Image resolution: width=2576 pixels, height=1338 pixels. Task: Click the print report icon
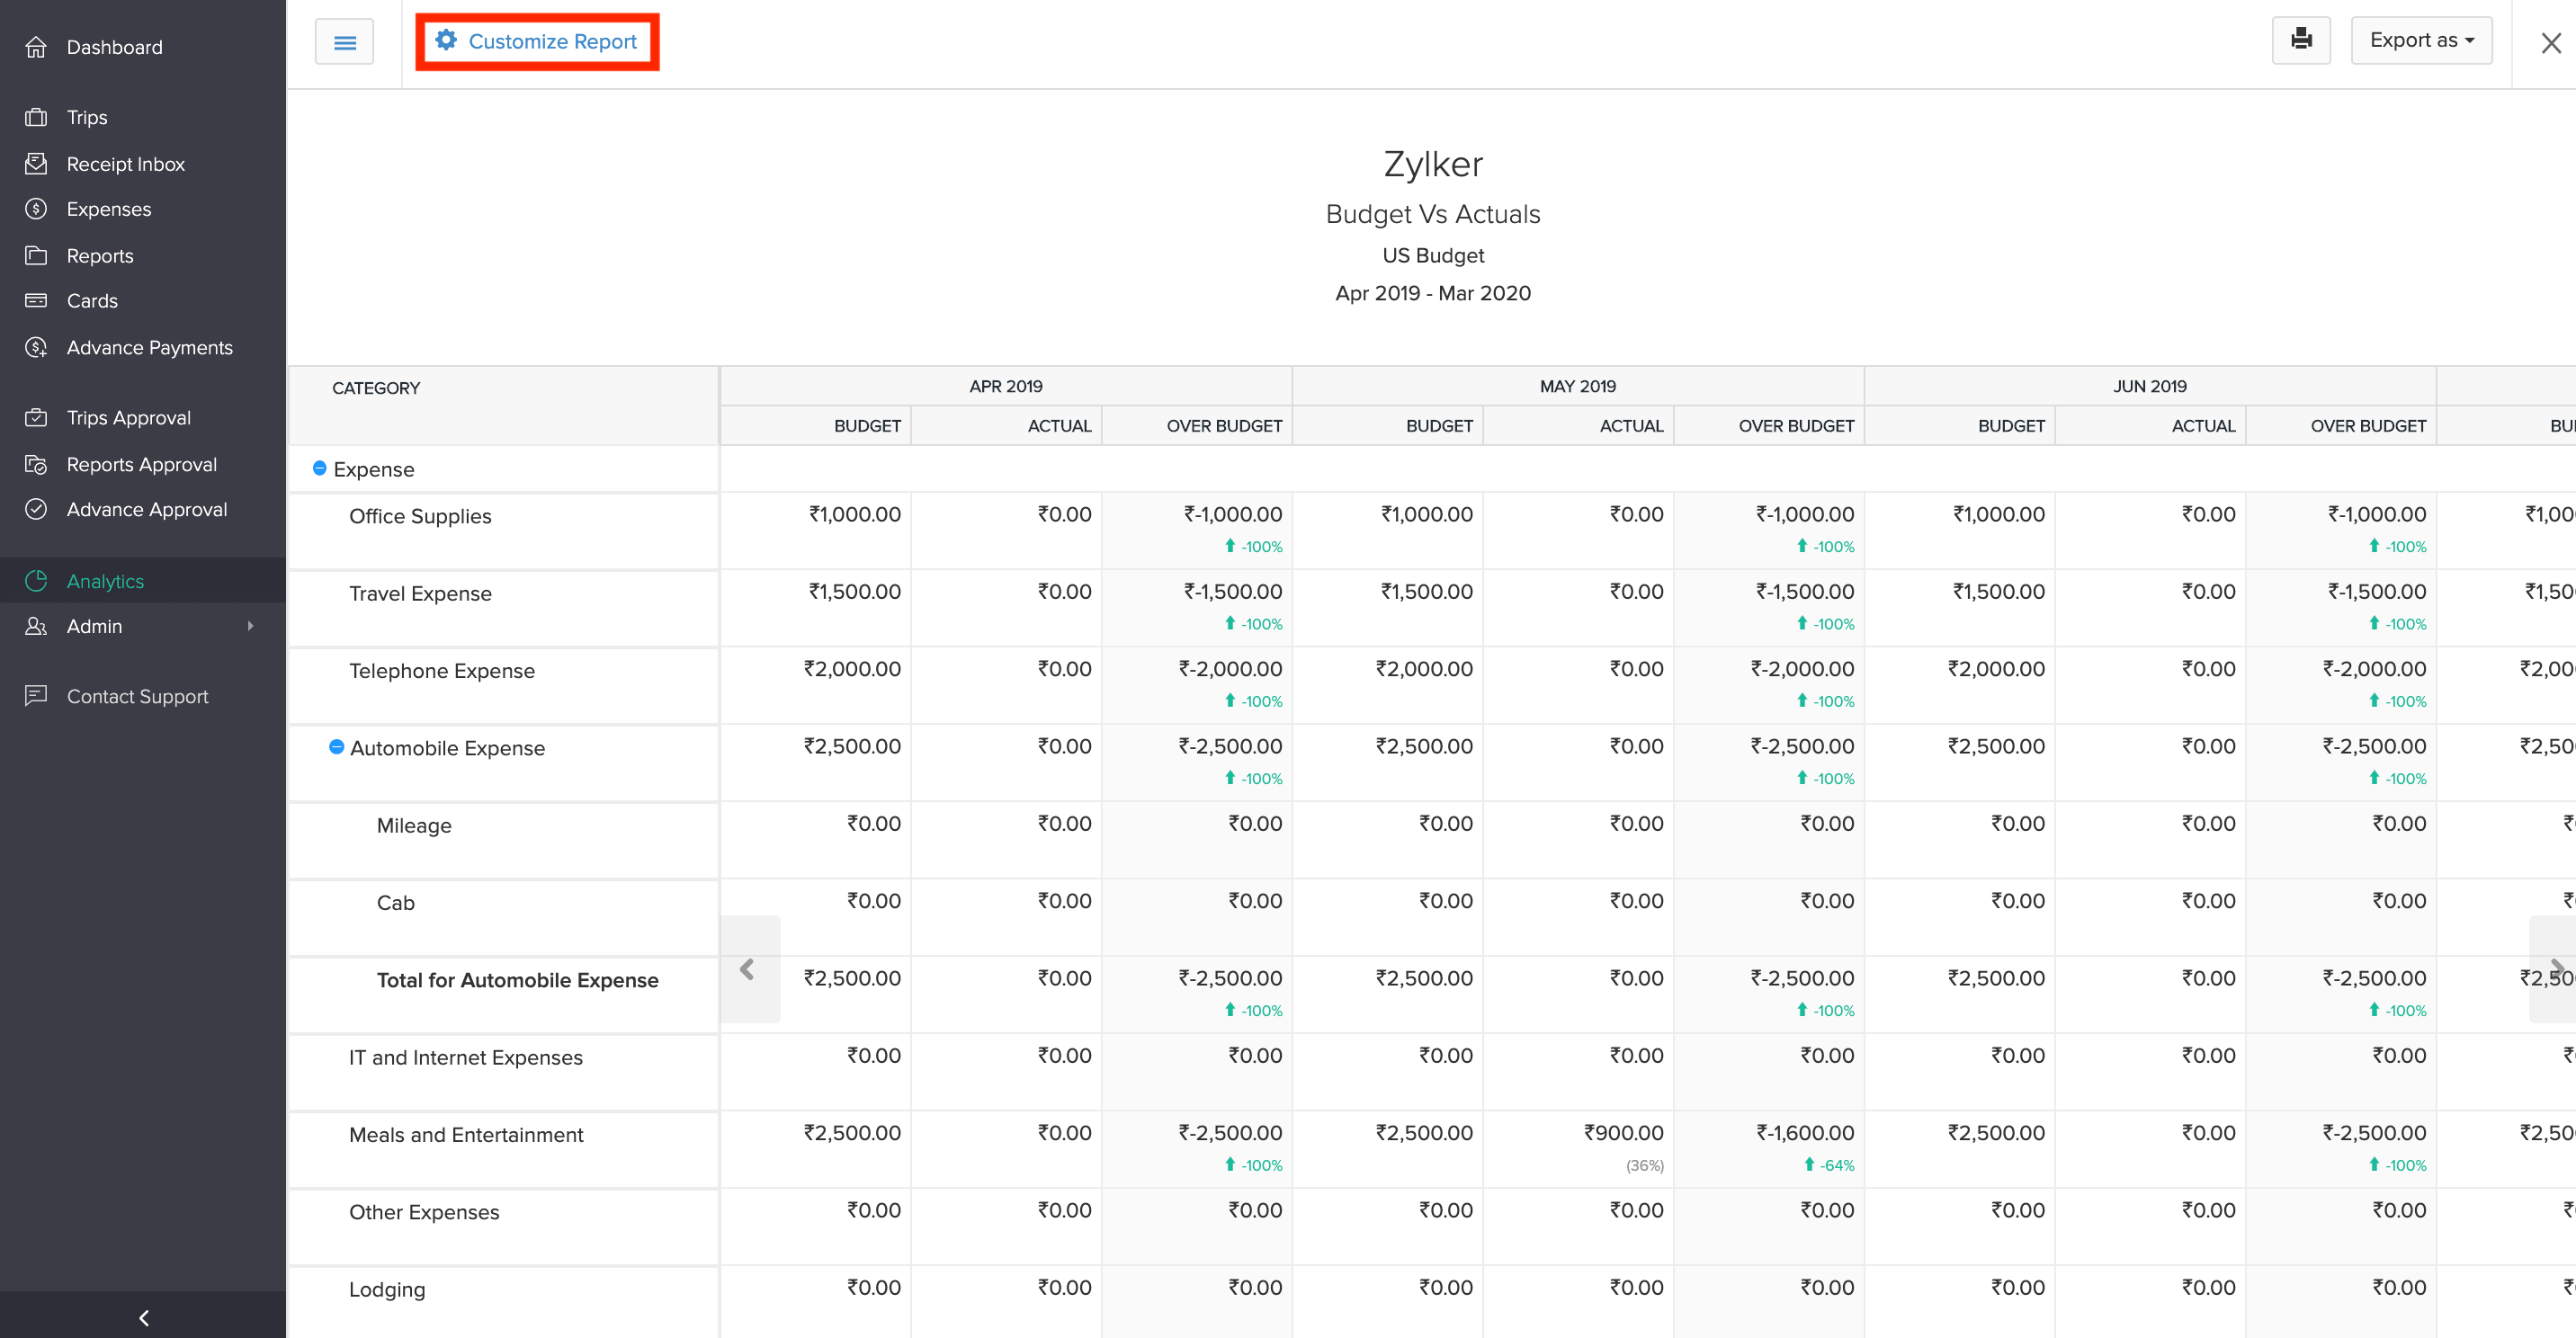2300,40
